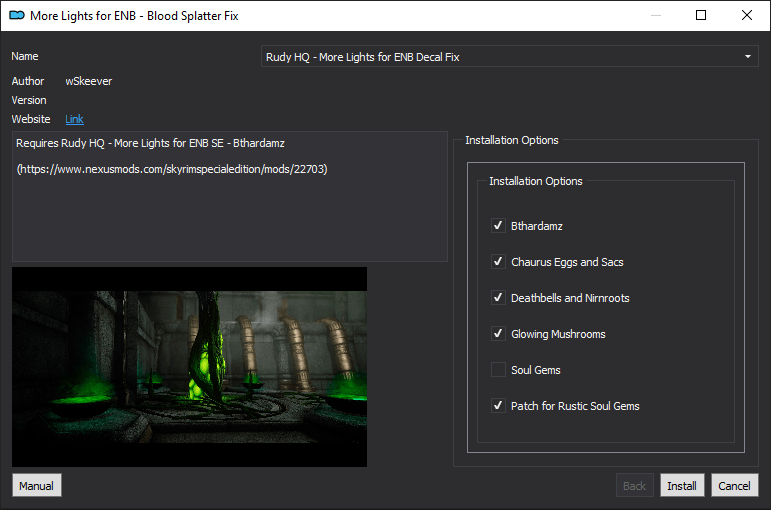Toggle the Bthardamz checkbox
This screenshot has height=510, width=771.
pyautogui.click(x=498, y=226)
